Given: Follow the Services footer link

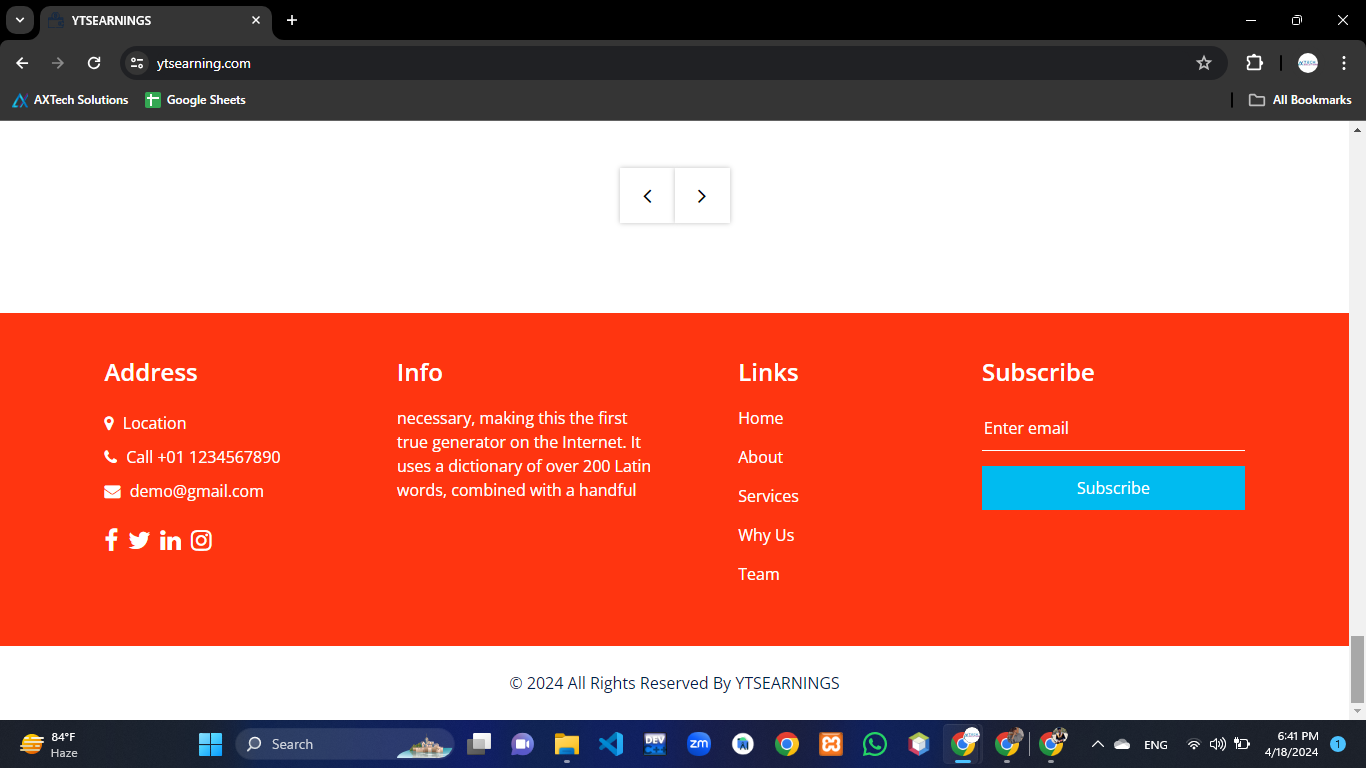Looking at the screenshot, I should tap(768, 496).
